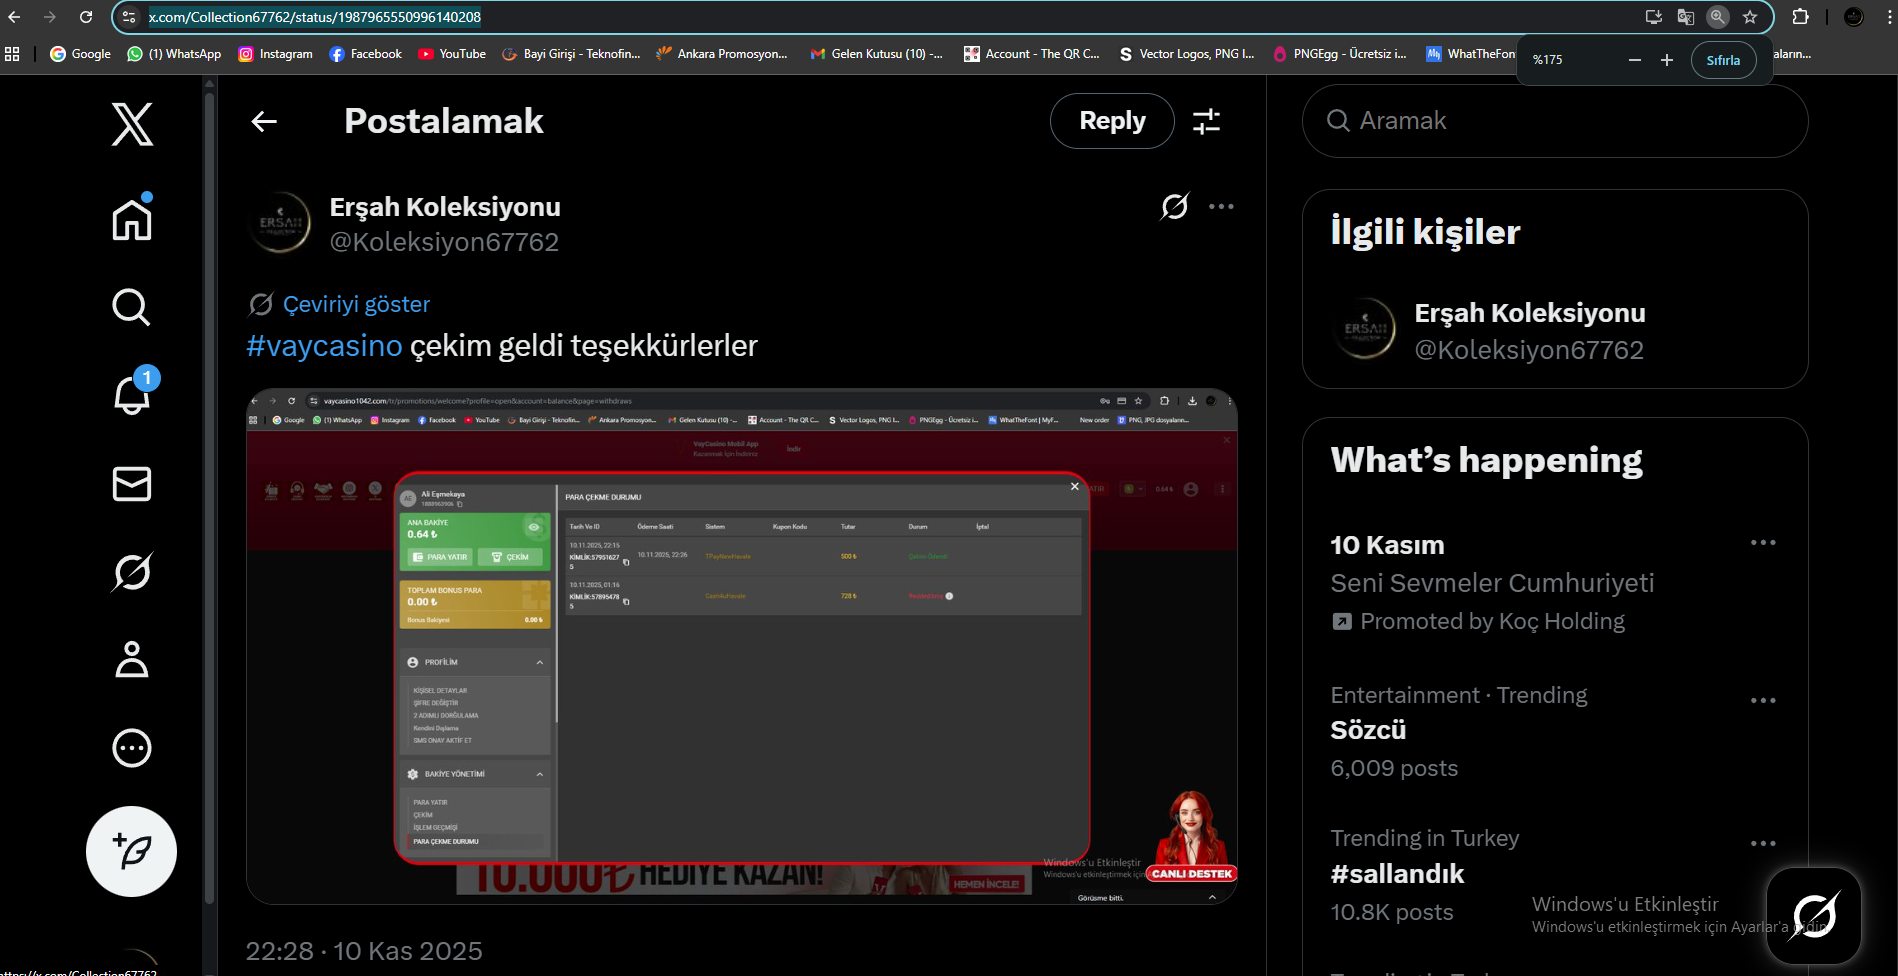Screen dimensions: 1898x976
Task: Open options for the 10 Kasım trend
Action: click(1763, 542)
